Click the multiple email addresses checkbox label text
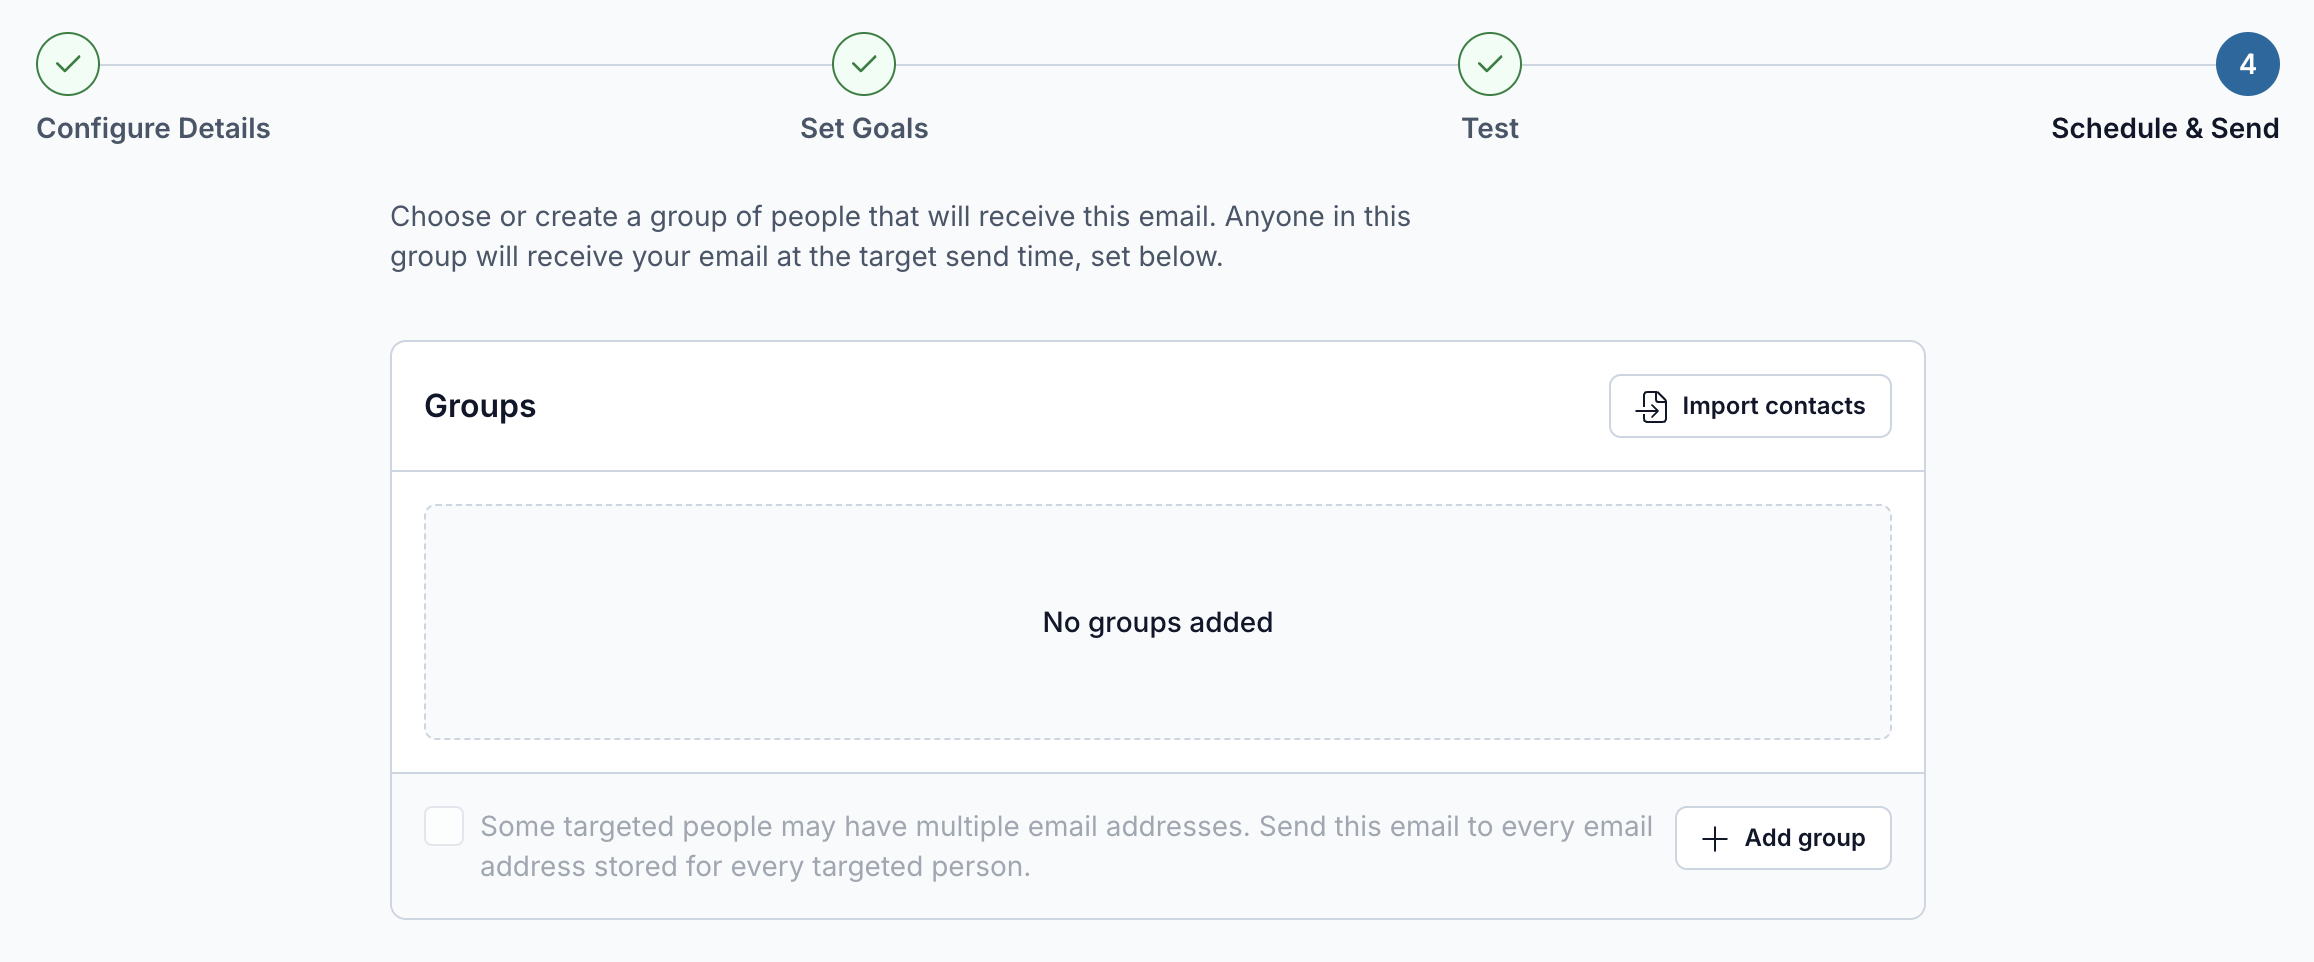This screenshot has height=962, width=2314. pyautogui.click(x=1066, y=846)
